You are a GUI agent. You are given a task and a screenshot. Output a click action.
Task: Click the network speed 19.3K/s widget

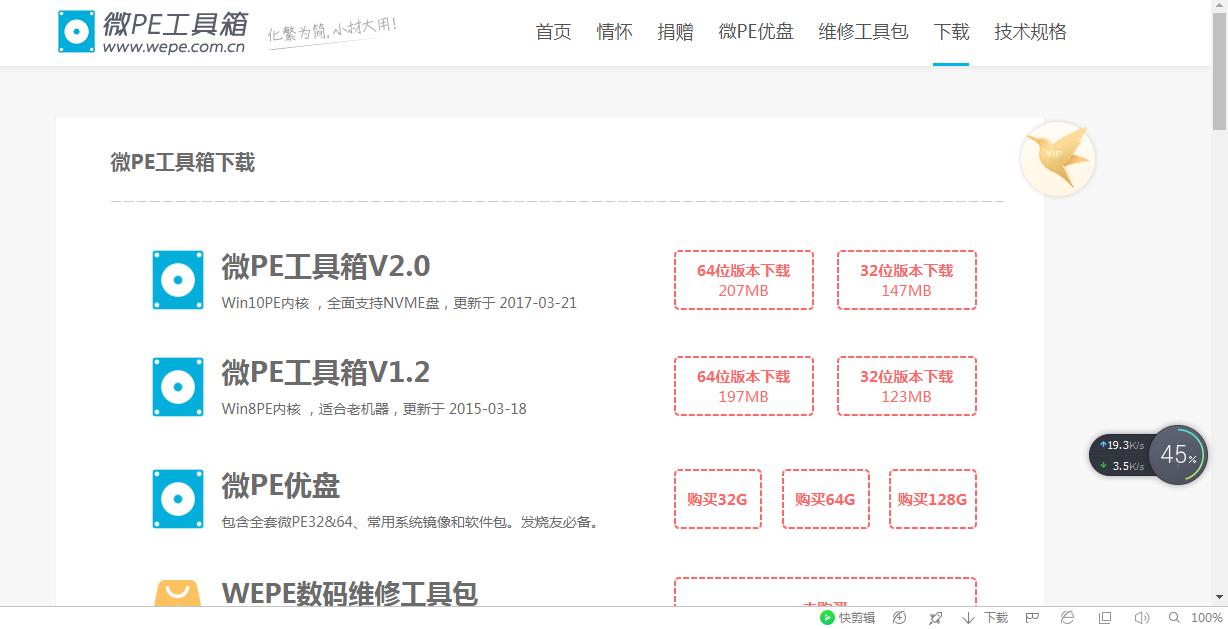point(1120,455)
